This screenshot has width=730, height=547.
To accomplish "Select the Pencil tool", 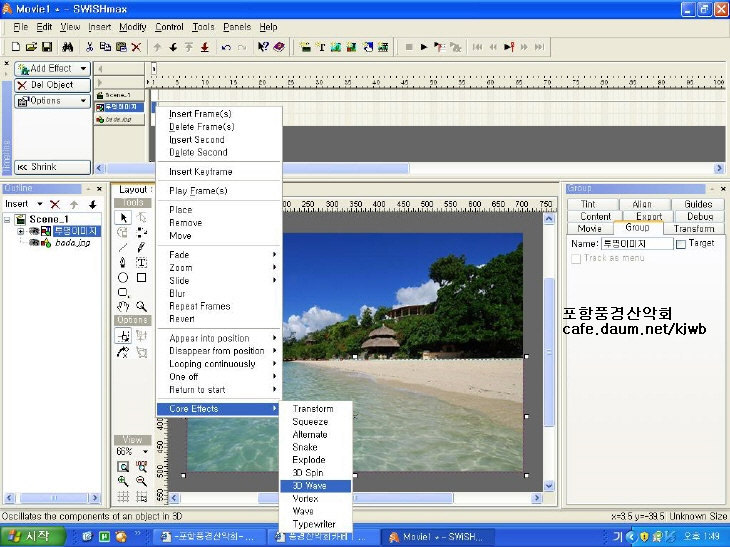I will click(x=142, y=248).
